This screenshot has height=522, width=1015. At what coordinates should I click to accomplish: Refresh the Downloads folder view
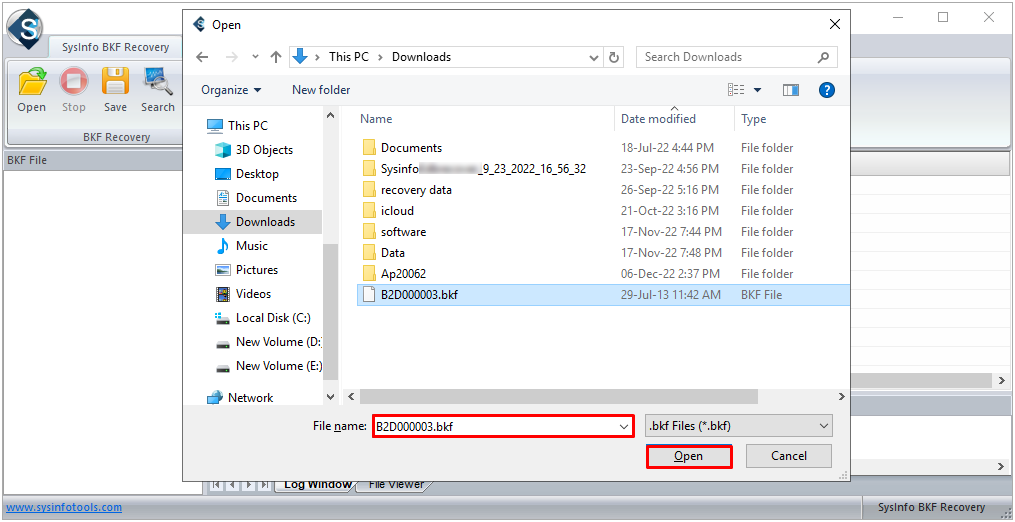click(614, 57)
